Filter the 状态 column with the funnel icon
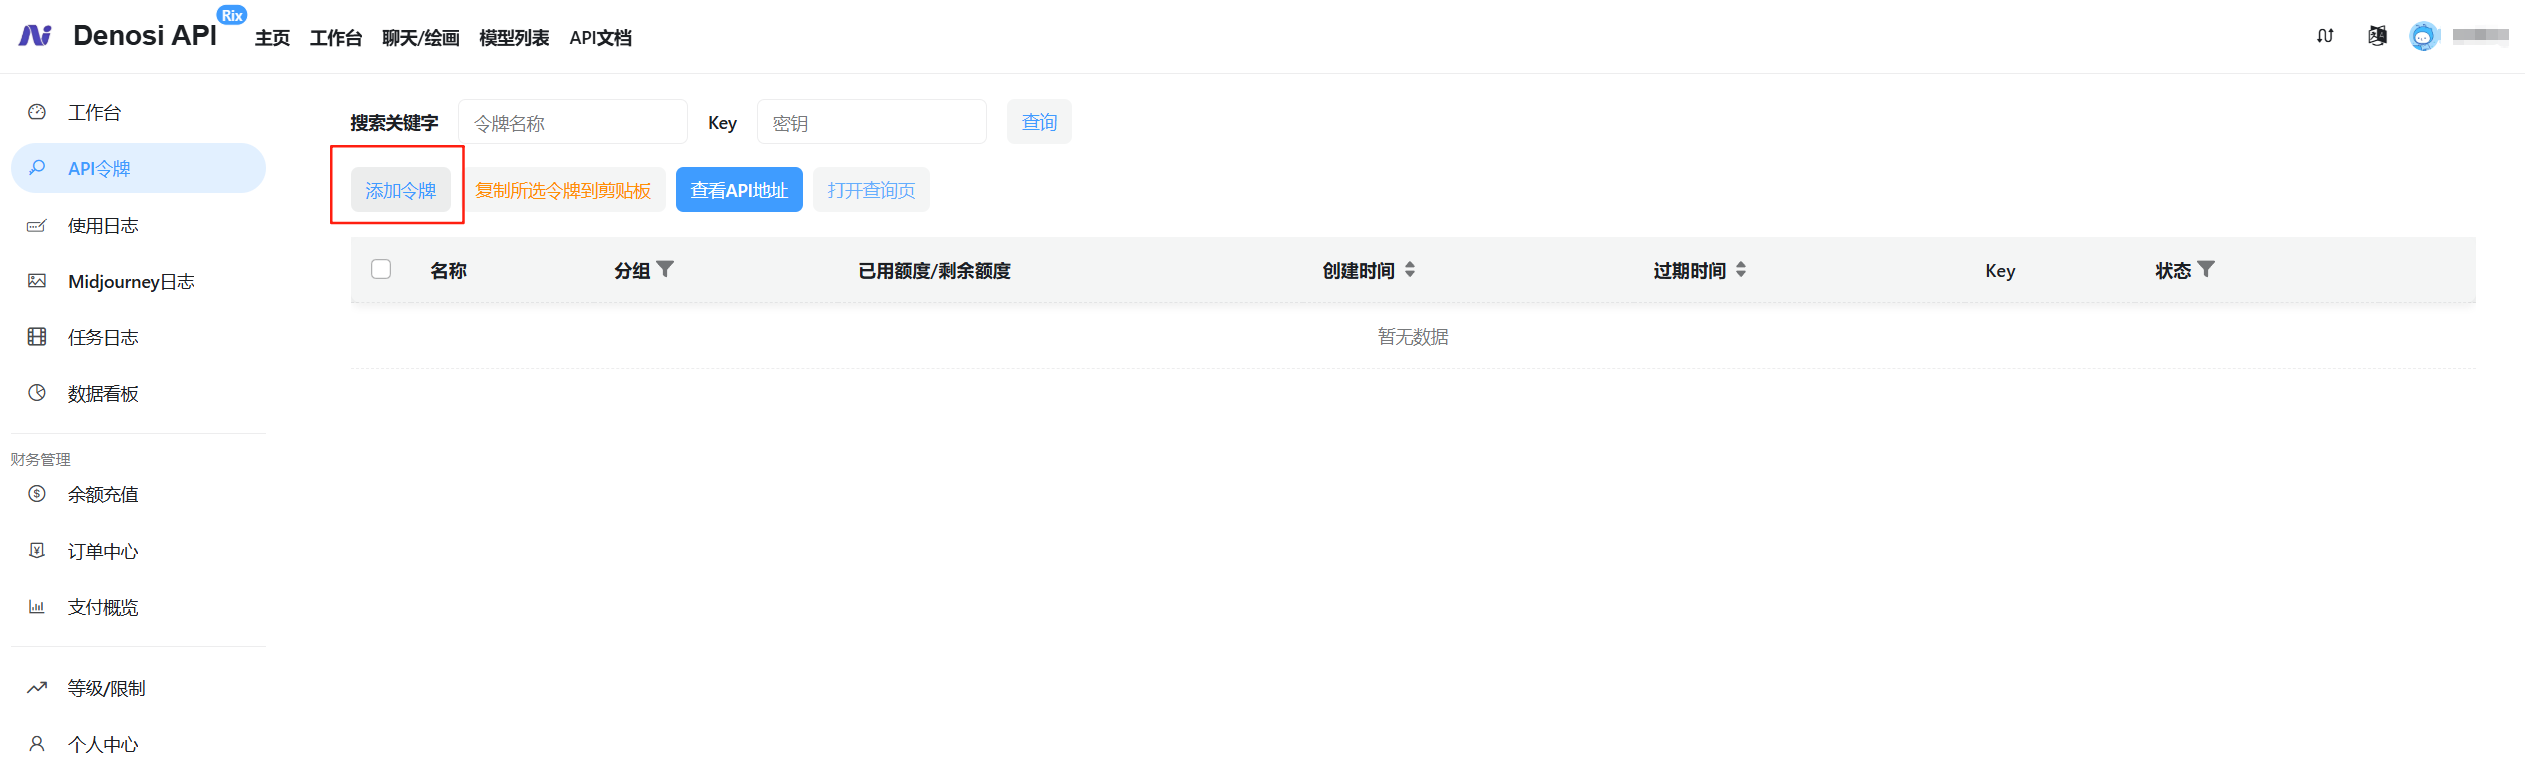The image size is (2525, 775). [2206, 269]
